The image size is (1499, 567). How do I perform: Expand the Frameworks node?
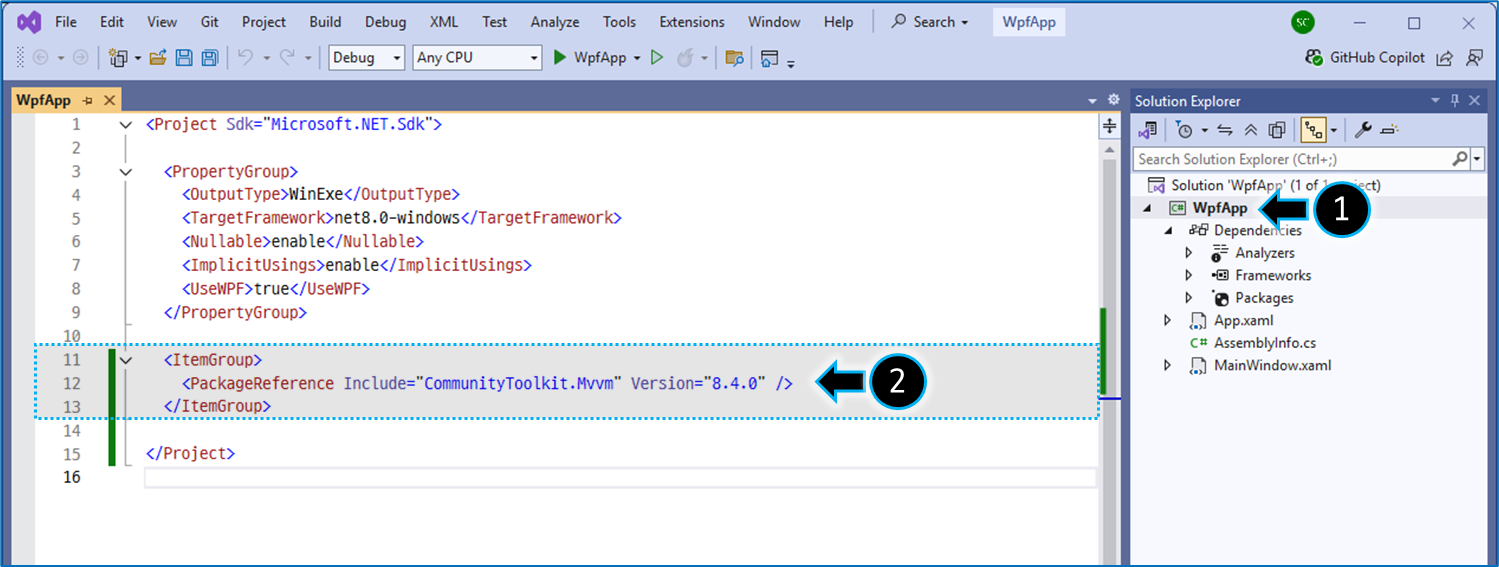coord(1189,275)
